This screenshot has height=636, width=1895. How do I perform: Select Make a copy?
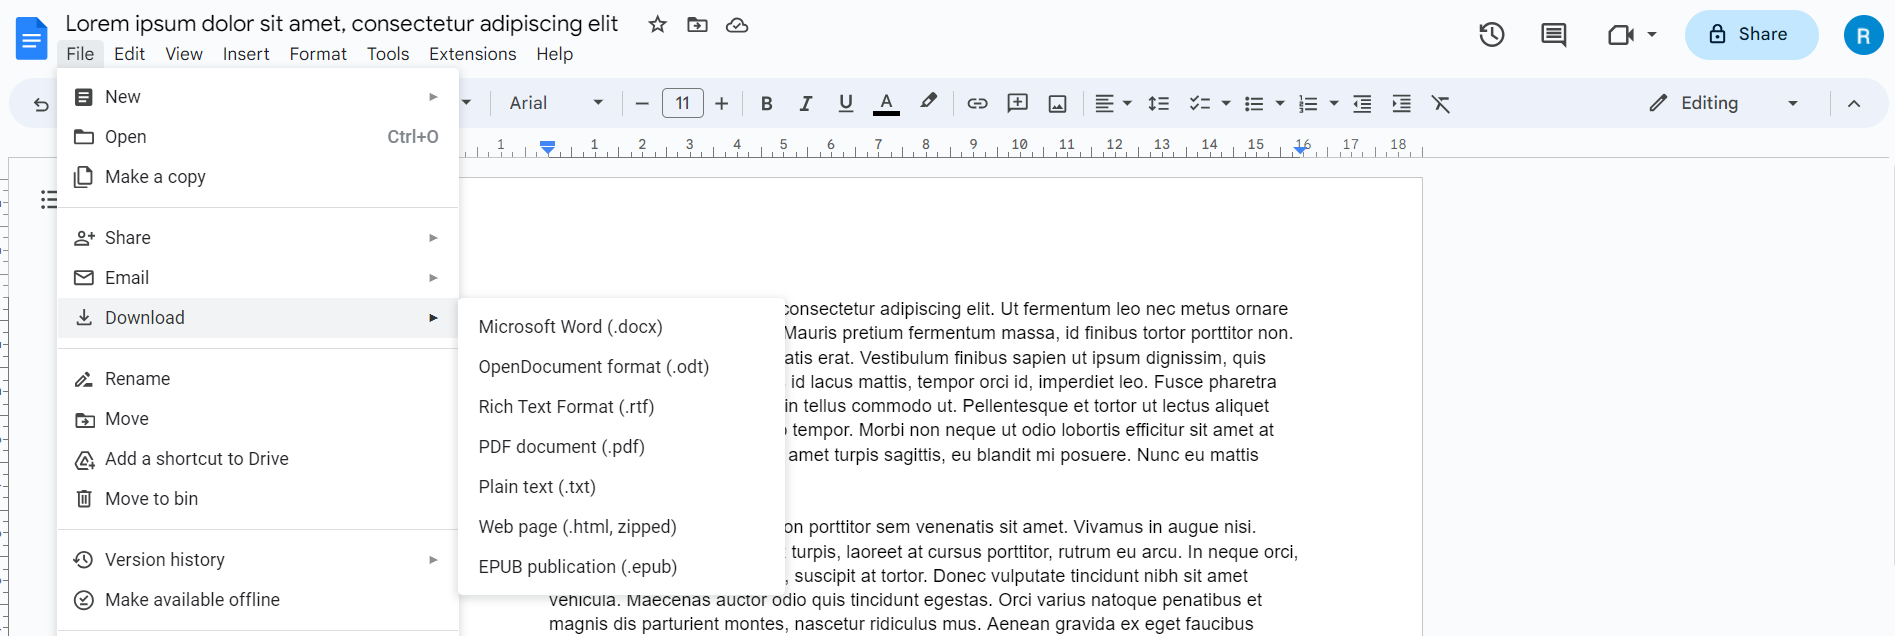coord(258,177)
